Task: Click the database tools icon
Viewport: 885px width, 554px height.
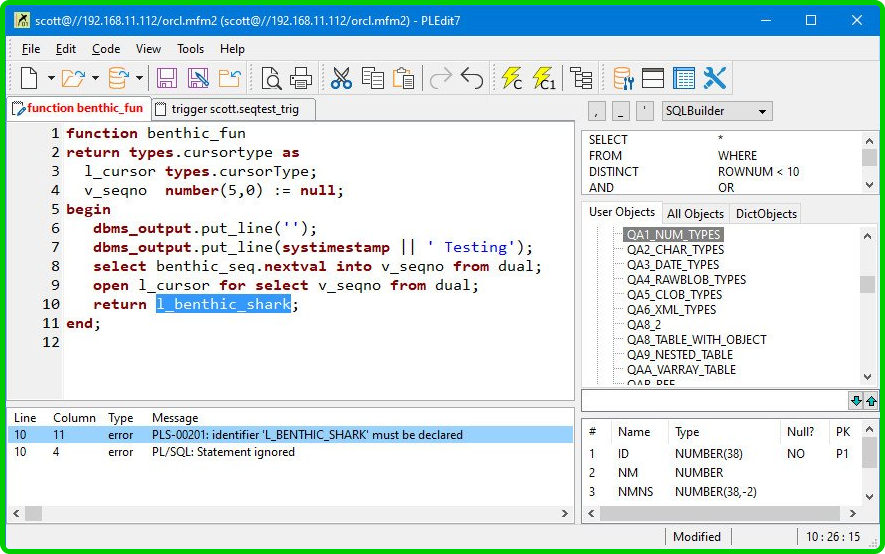Action: coord(623,78)
